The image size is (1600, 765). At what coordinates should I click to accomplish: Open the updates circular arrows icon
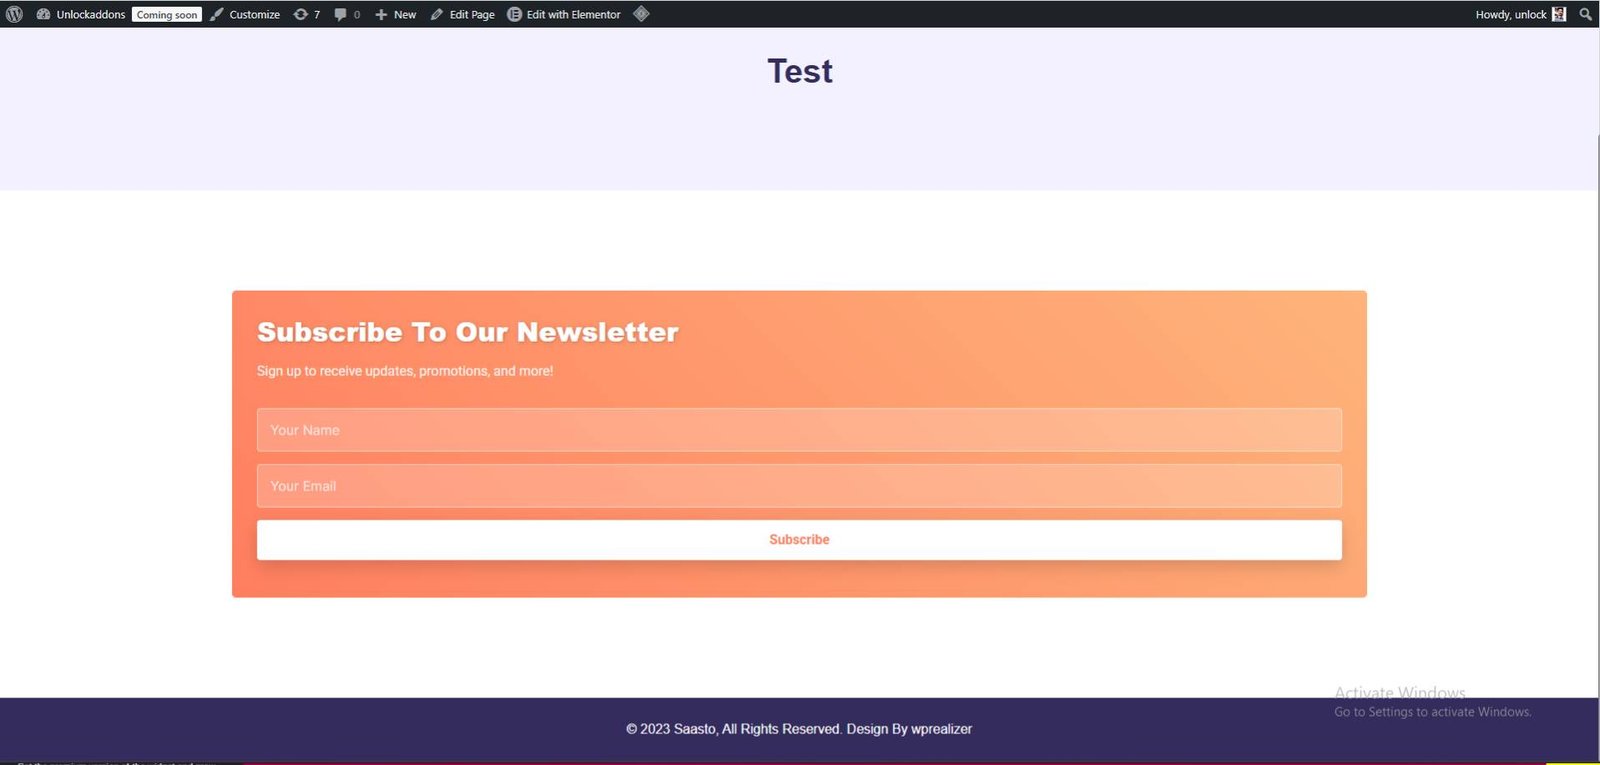click(x=300, y=14)
